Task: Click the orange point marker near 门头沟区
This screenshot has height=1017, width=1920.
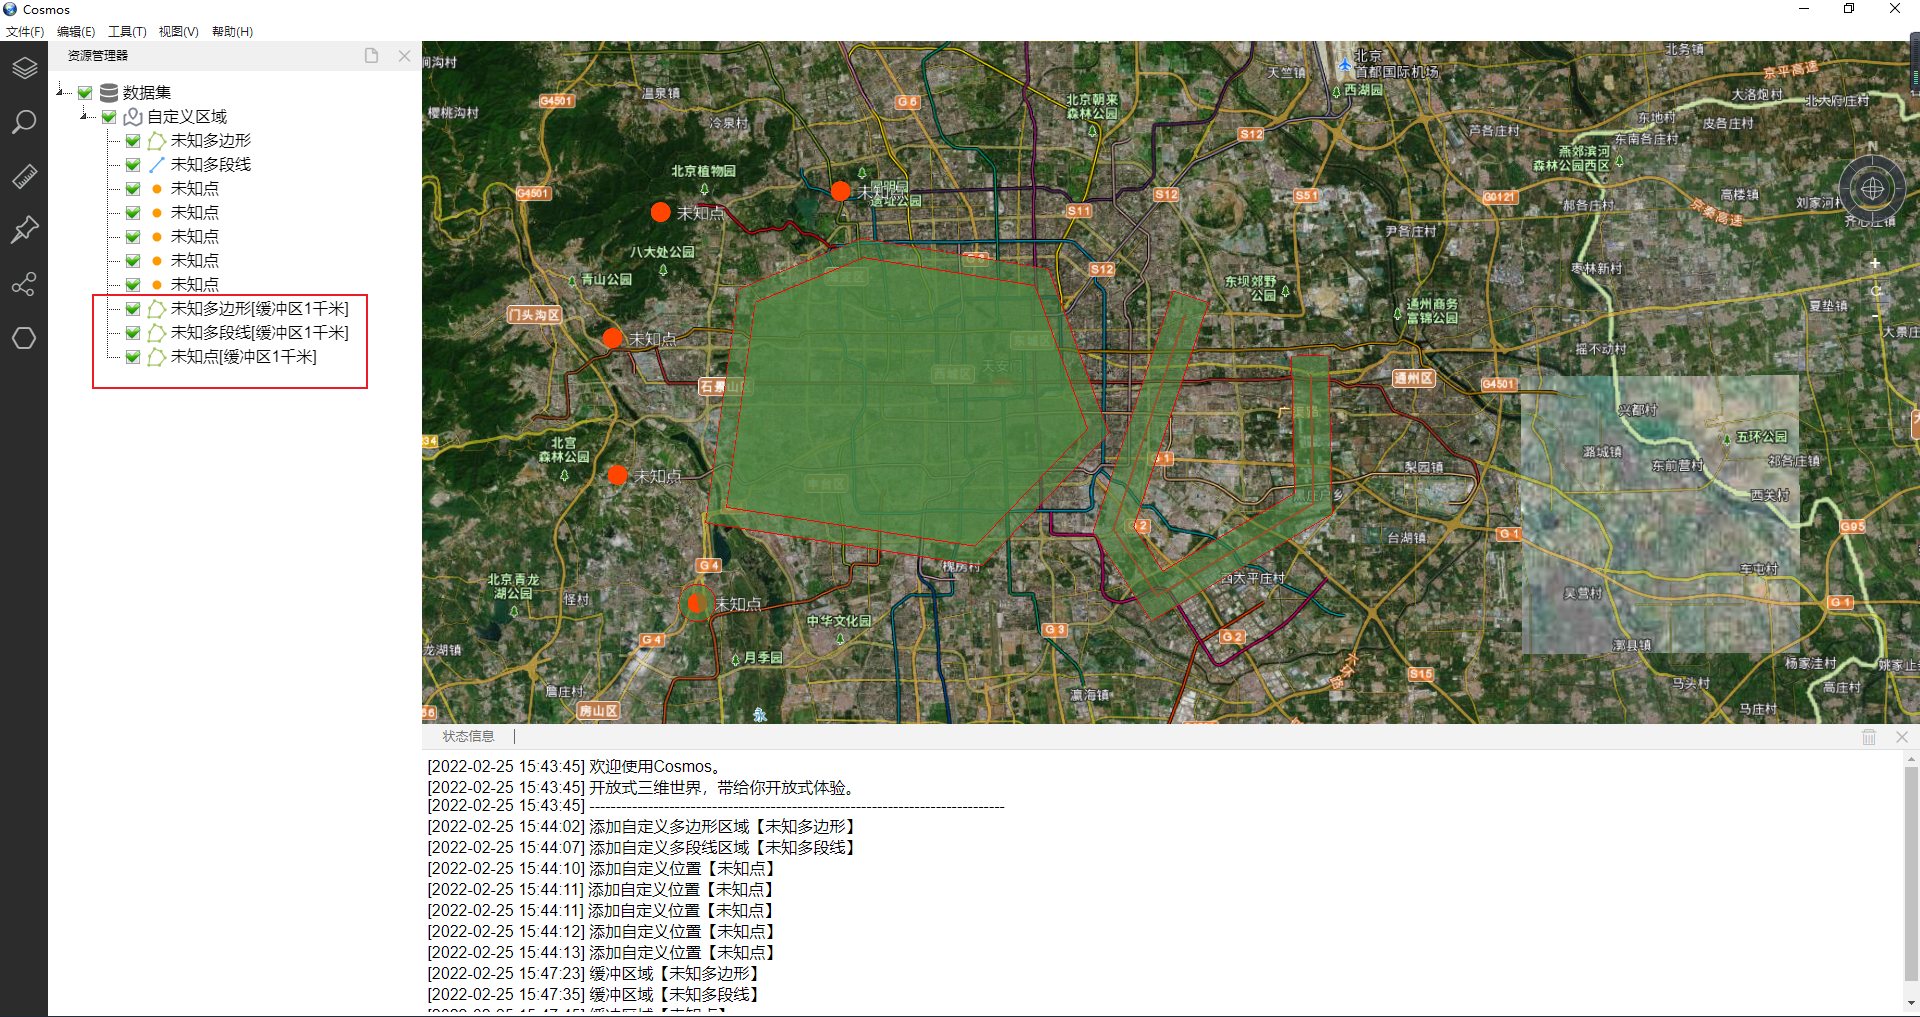Action: click(613, 338)
